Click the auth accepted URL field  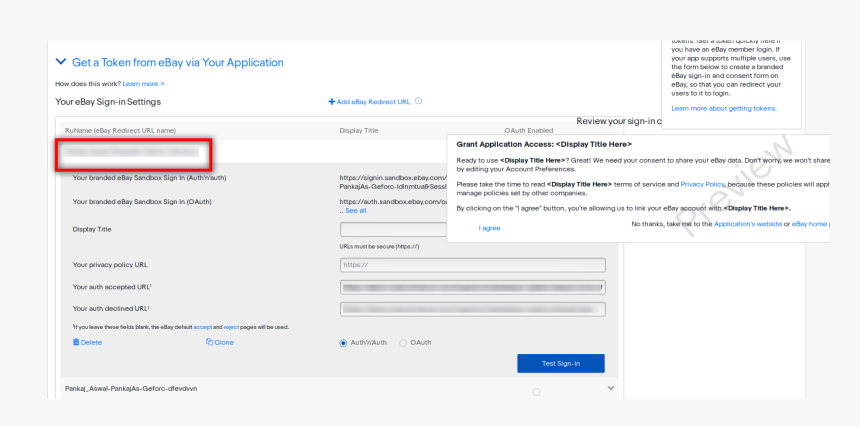473,287
